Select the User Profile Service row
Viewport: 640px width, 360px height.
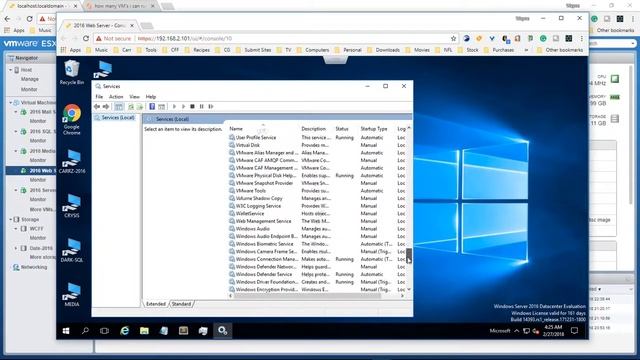[x=317, y=138]
